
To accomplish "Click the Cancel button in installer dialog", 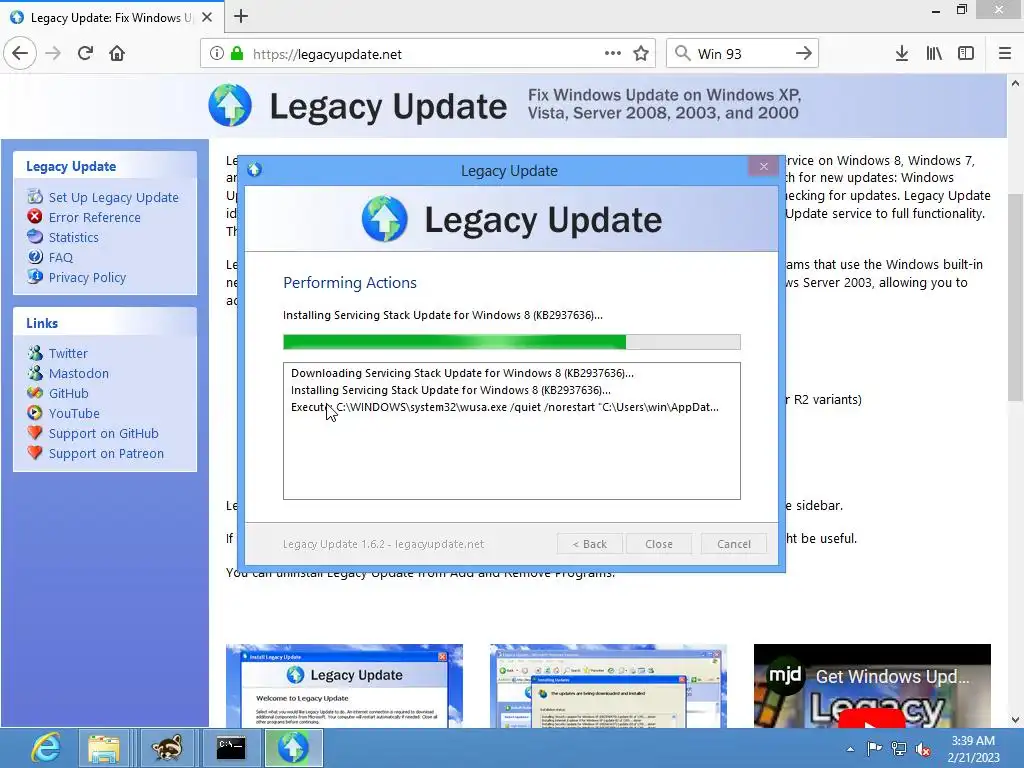I will click(734, 544).
